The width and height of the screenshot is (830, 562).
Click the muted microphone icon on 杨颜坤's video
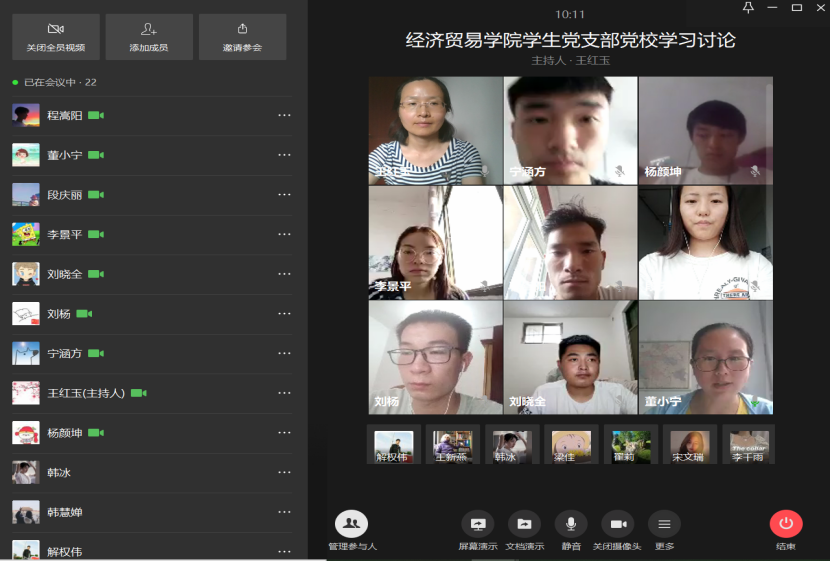755,171
